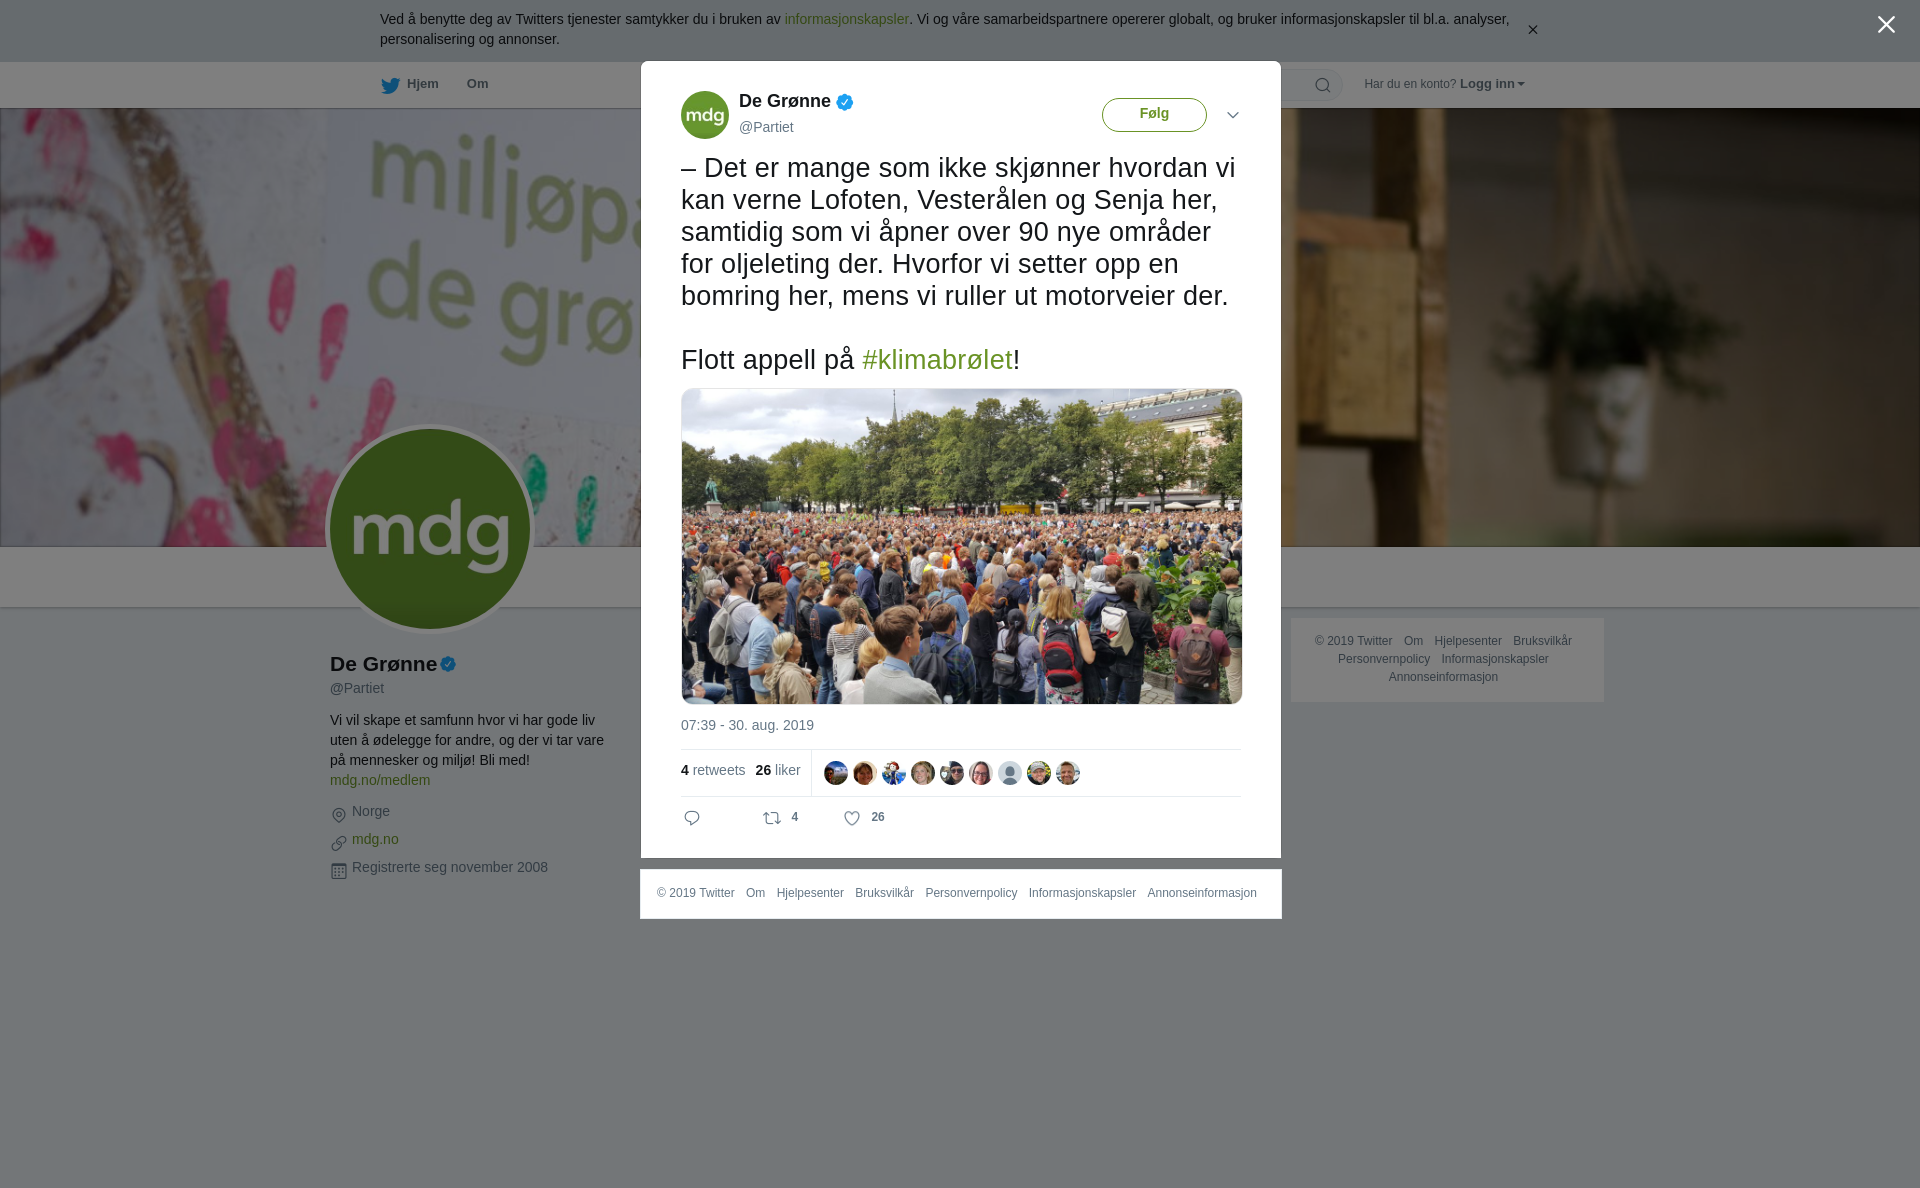Open the mdg avatar in tweet header
The width and height of the screenshot is (1920, 1188).
point(705,115)
